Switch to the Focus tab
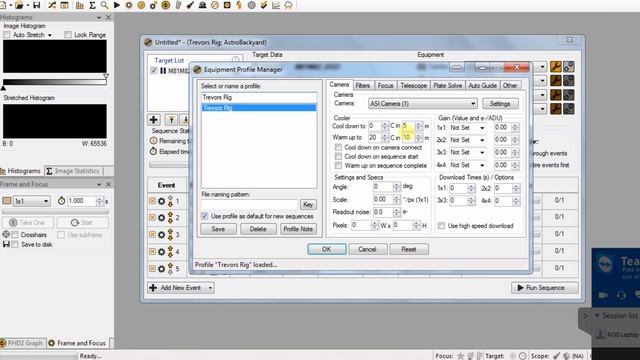 pyautogui.click(x=385, y=85)
